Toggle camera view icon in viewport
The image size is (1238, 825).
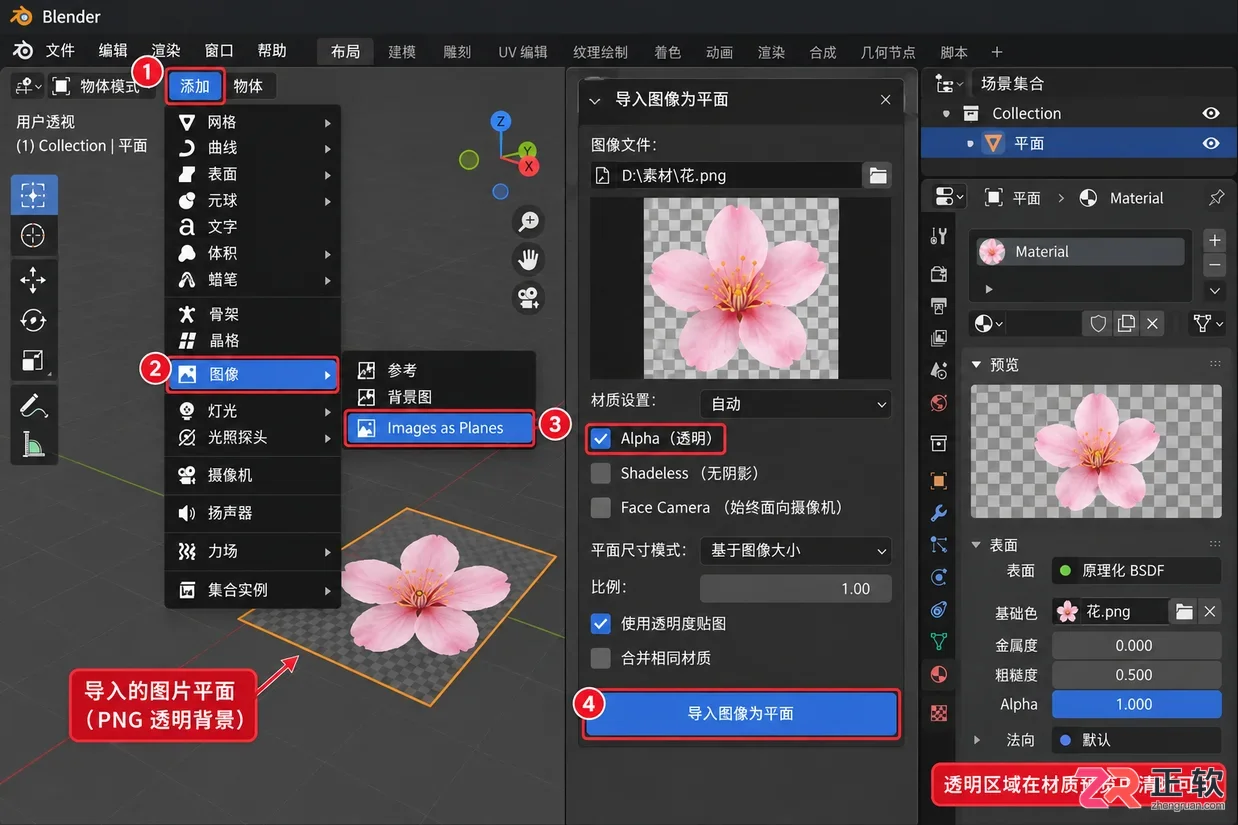tap(528, 297)
